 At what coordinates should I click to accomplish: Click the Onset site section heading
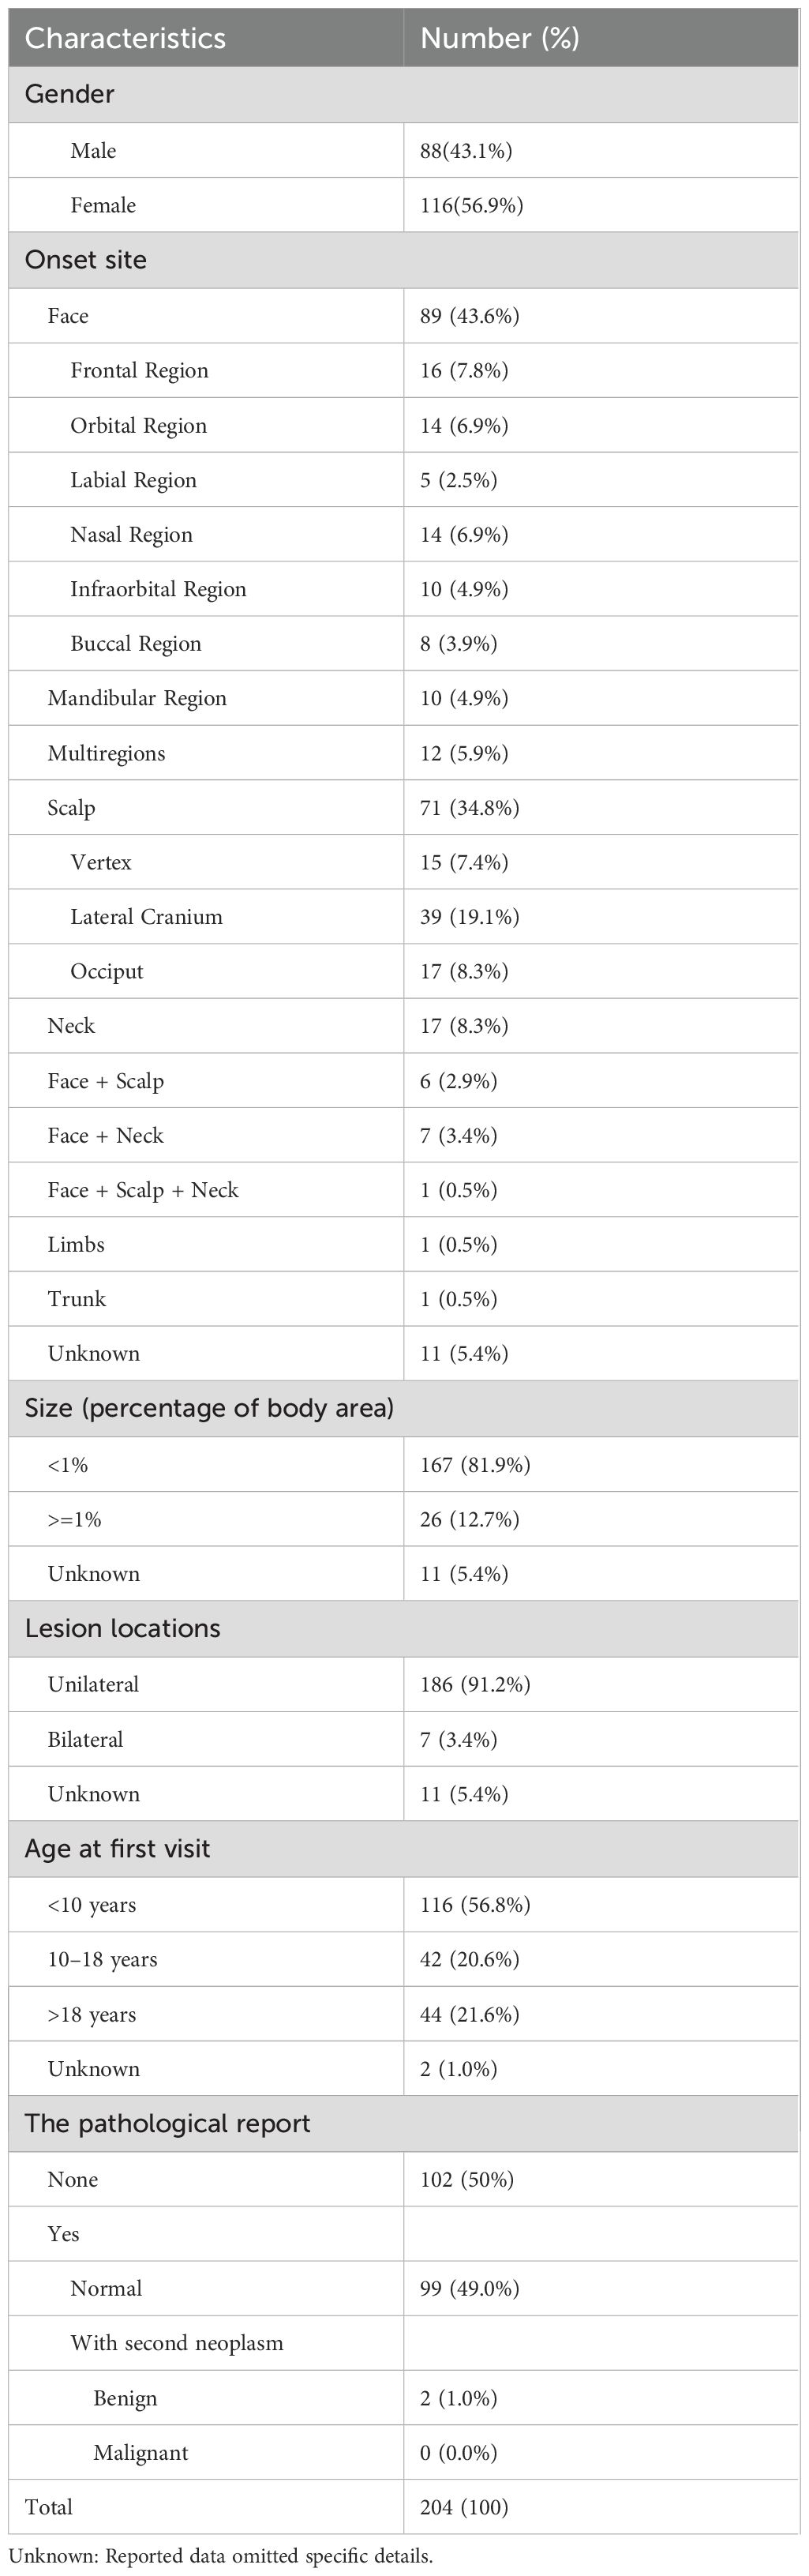(86, 260)
